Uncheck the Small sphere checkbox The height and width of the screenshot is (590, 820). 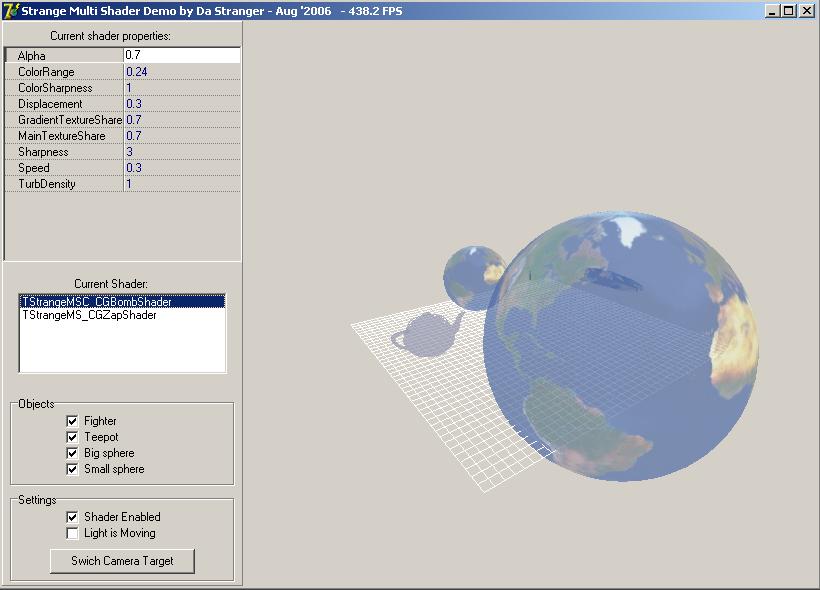[x=72, y=469]
